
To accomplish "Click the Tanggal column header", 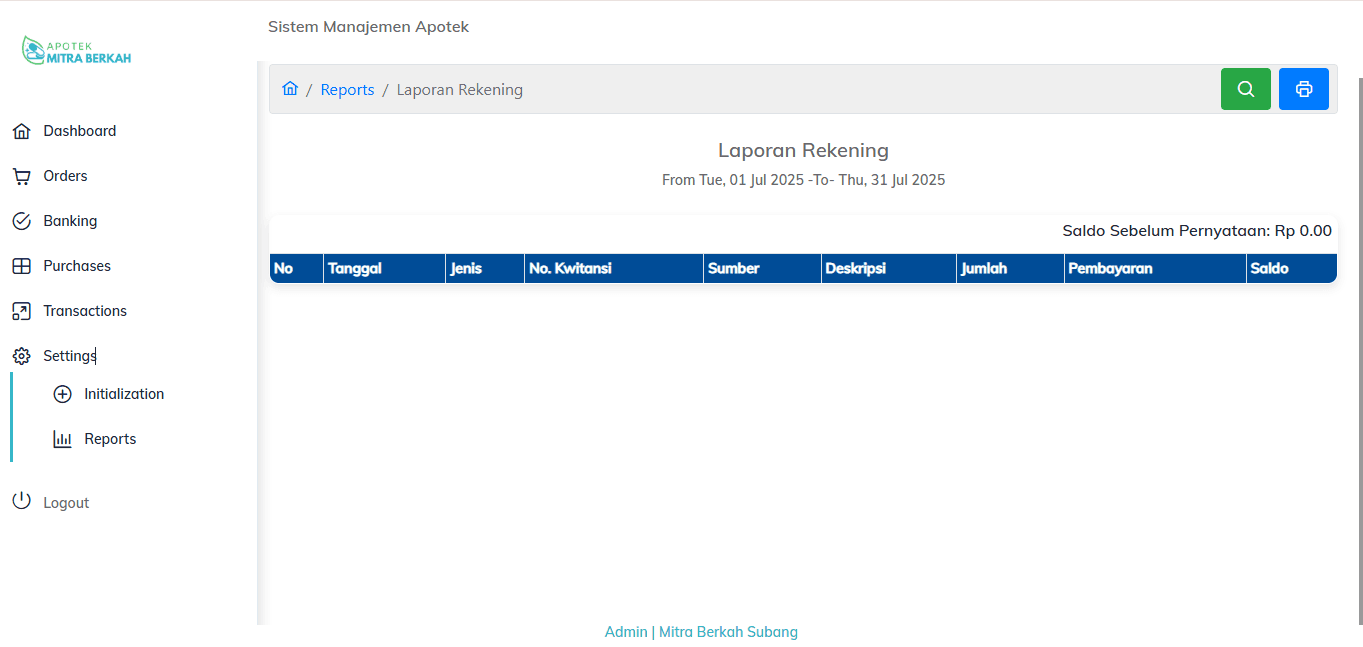I will [355, 268].
